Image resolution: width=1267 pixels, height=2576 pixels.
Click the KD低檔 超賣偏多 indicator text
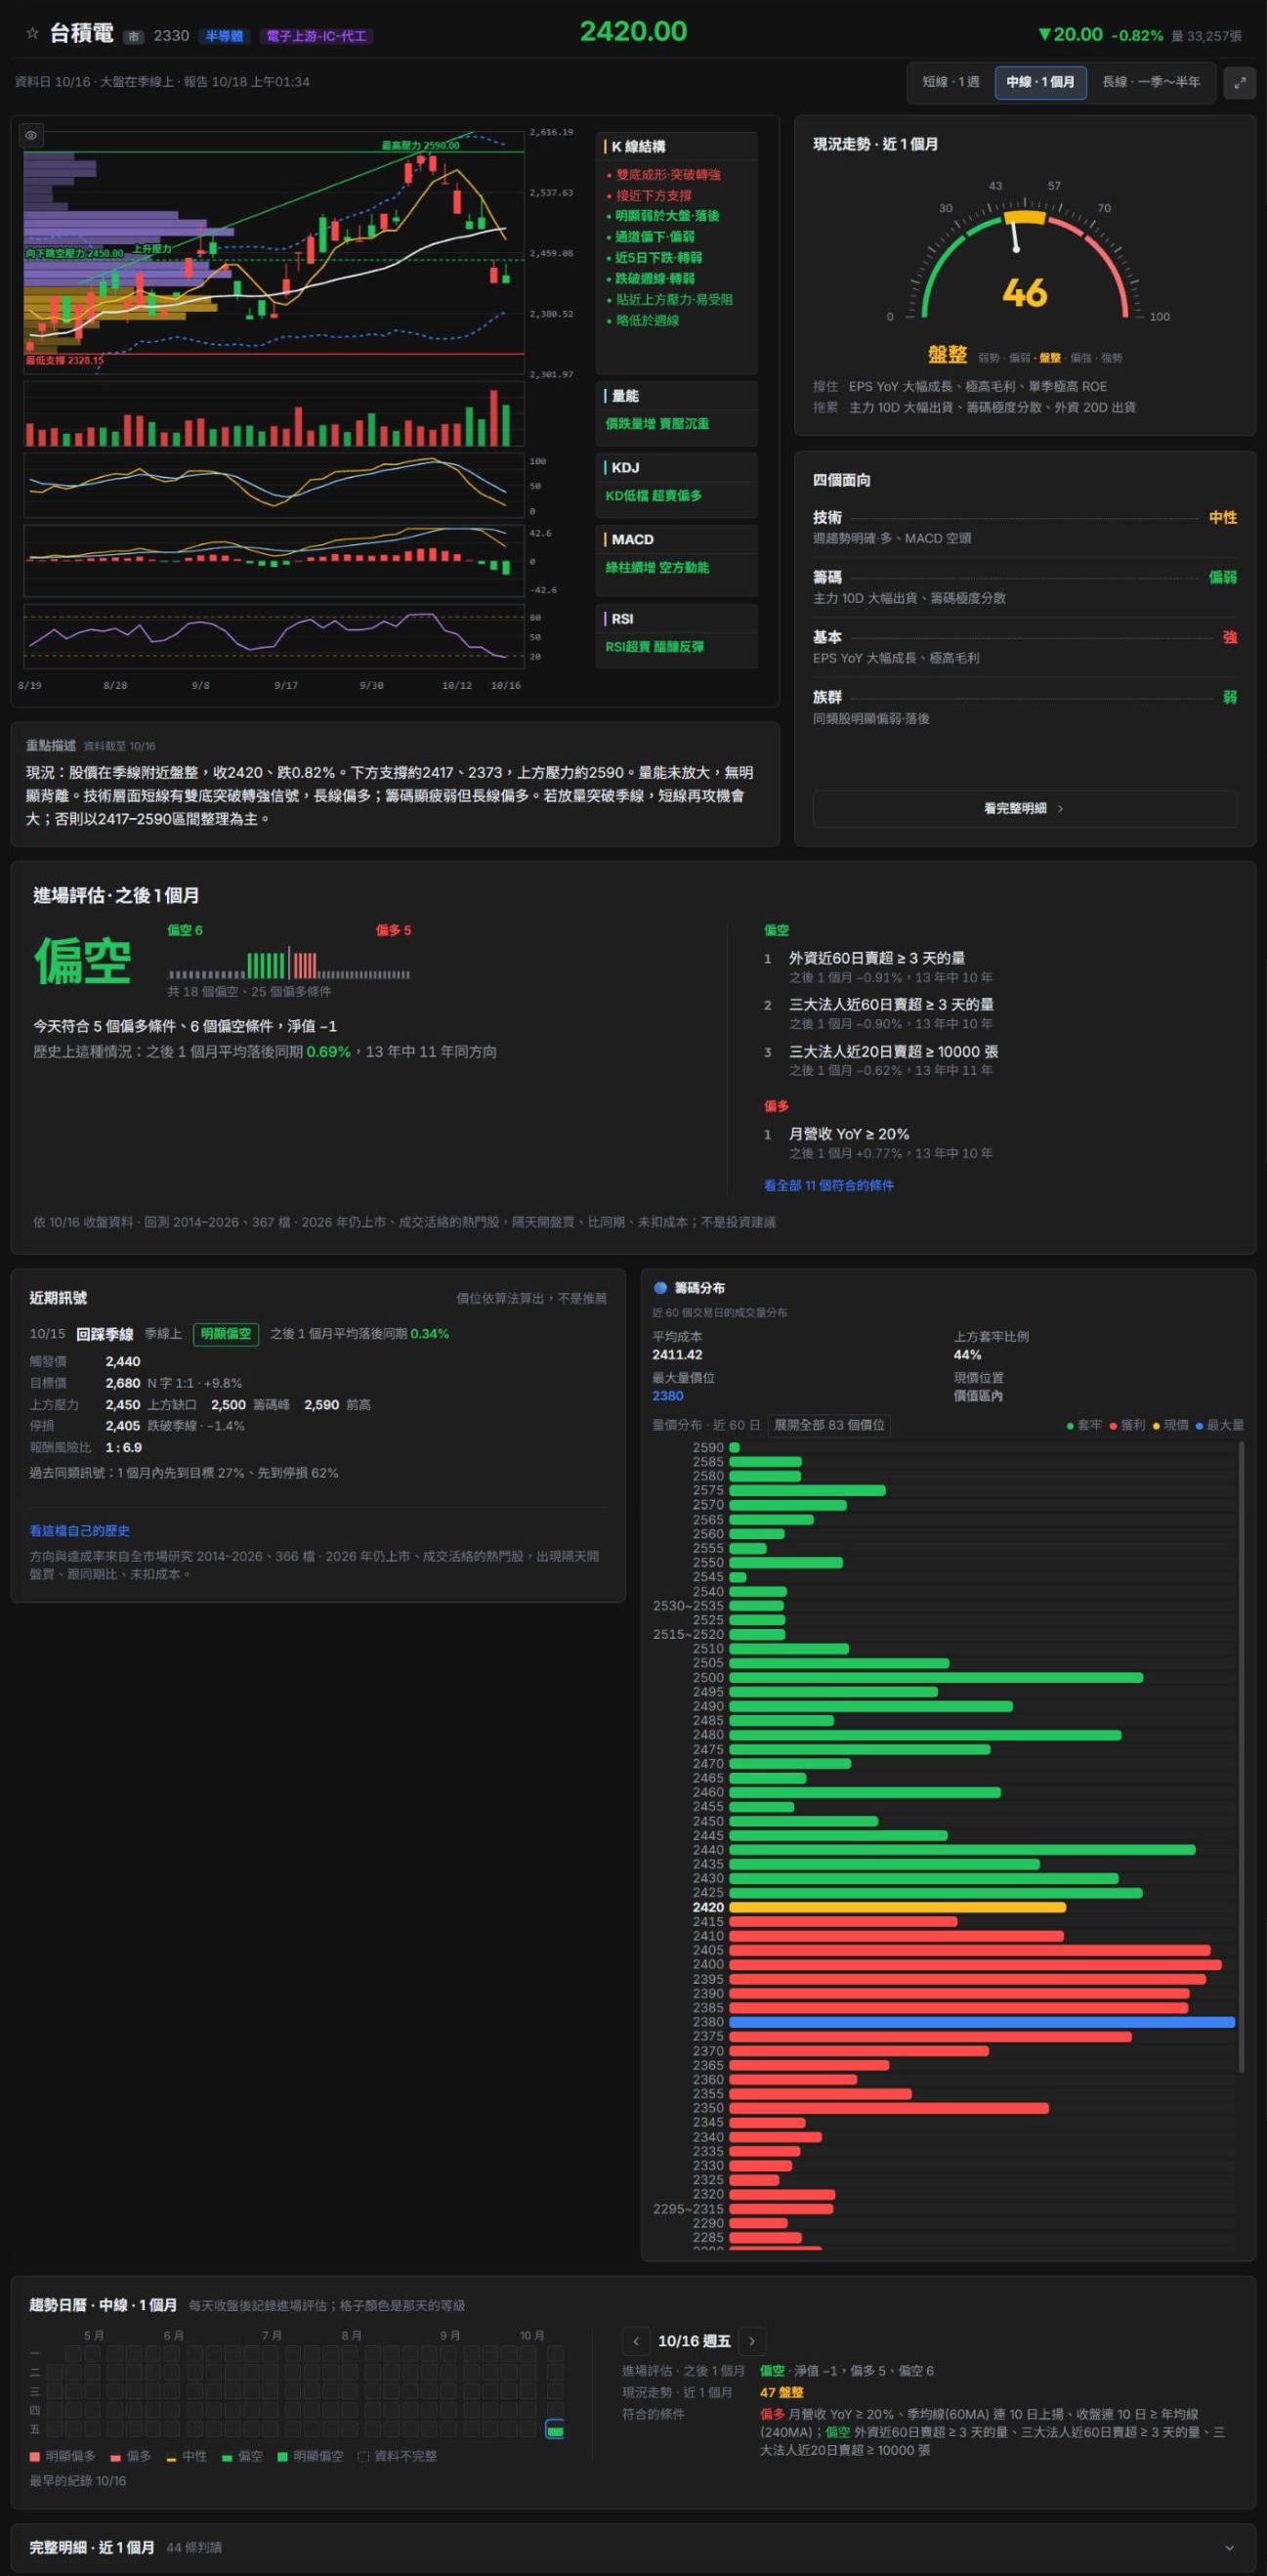coord(654,496)
